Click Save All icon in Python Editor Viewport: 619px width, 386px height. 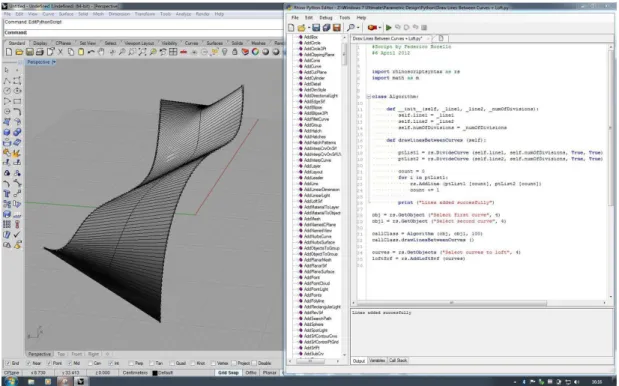point(326,28)
